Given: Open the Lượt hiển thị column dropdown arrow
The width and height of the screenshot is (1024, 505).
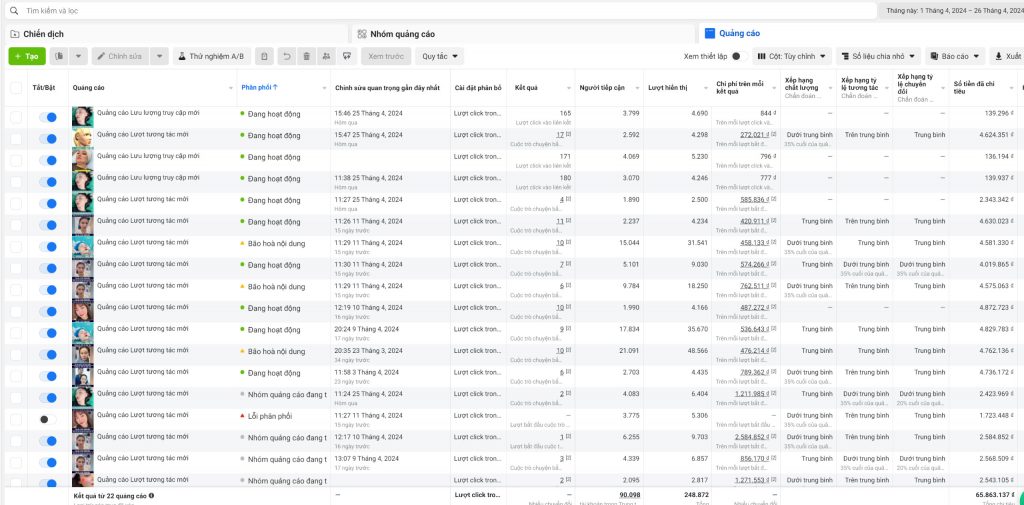Looking at the screenshot, I should [x=705, y=88].
